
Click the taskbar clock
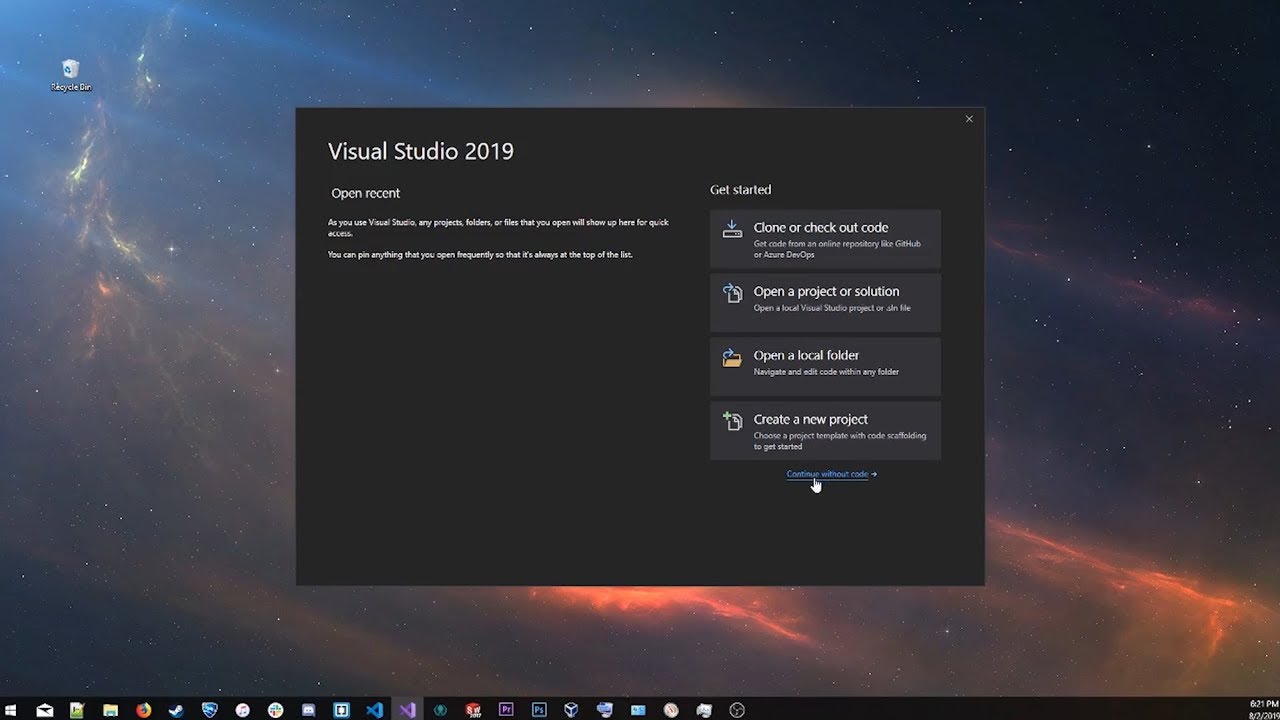[1263, 710]
